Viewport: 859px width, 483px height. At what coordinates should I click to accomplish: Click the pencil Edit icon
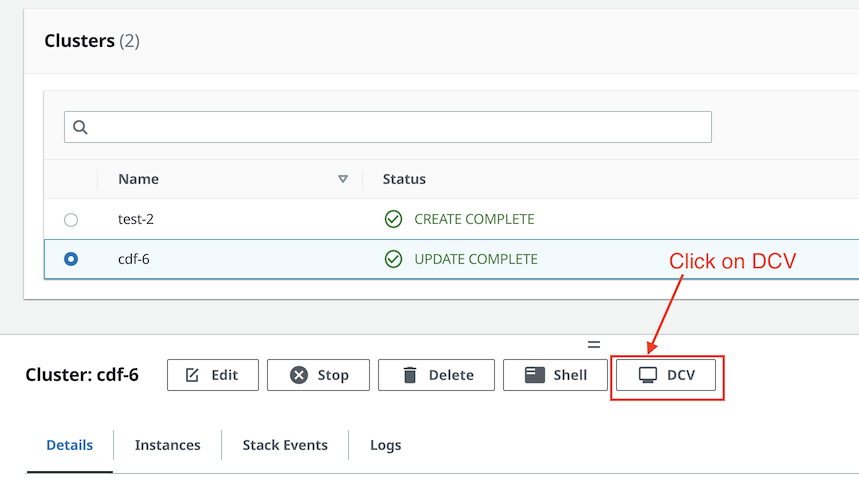(x=192, y=375)
